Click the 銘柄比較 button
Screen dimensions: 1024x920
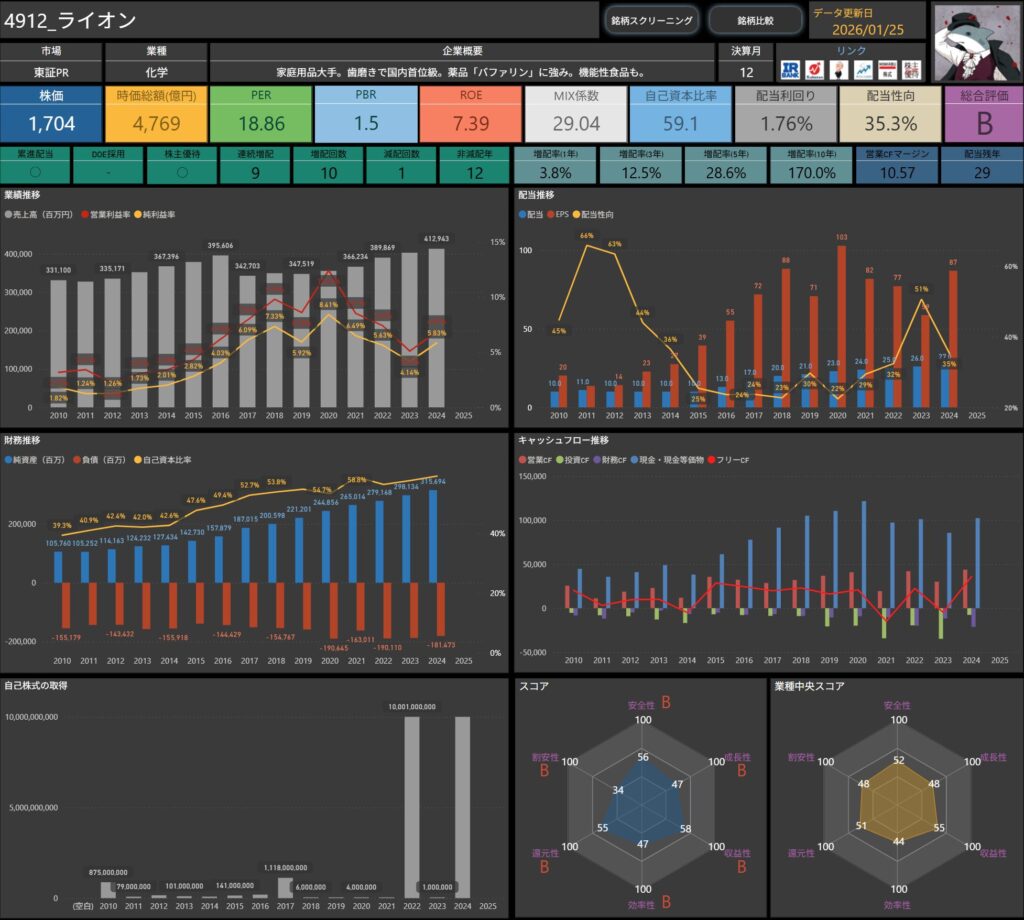pos(755,20)
